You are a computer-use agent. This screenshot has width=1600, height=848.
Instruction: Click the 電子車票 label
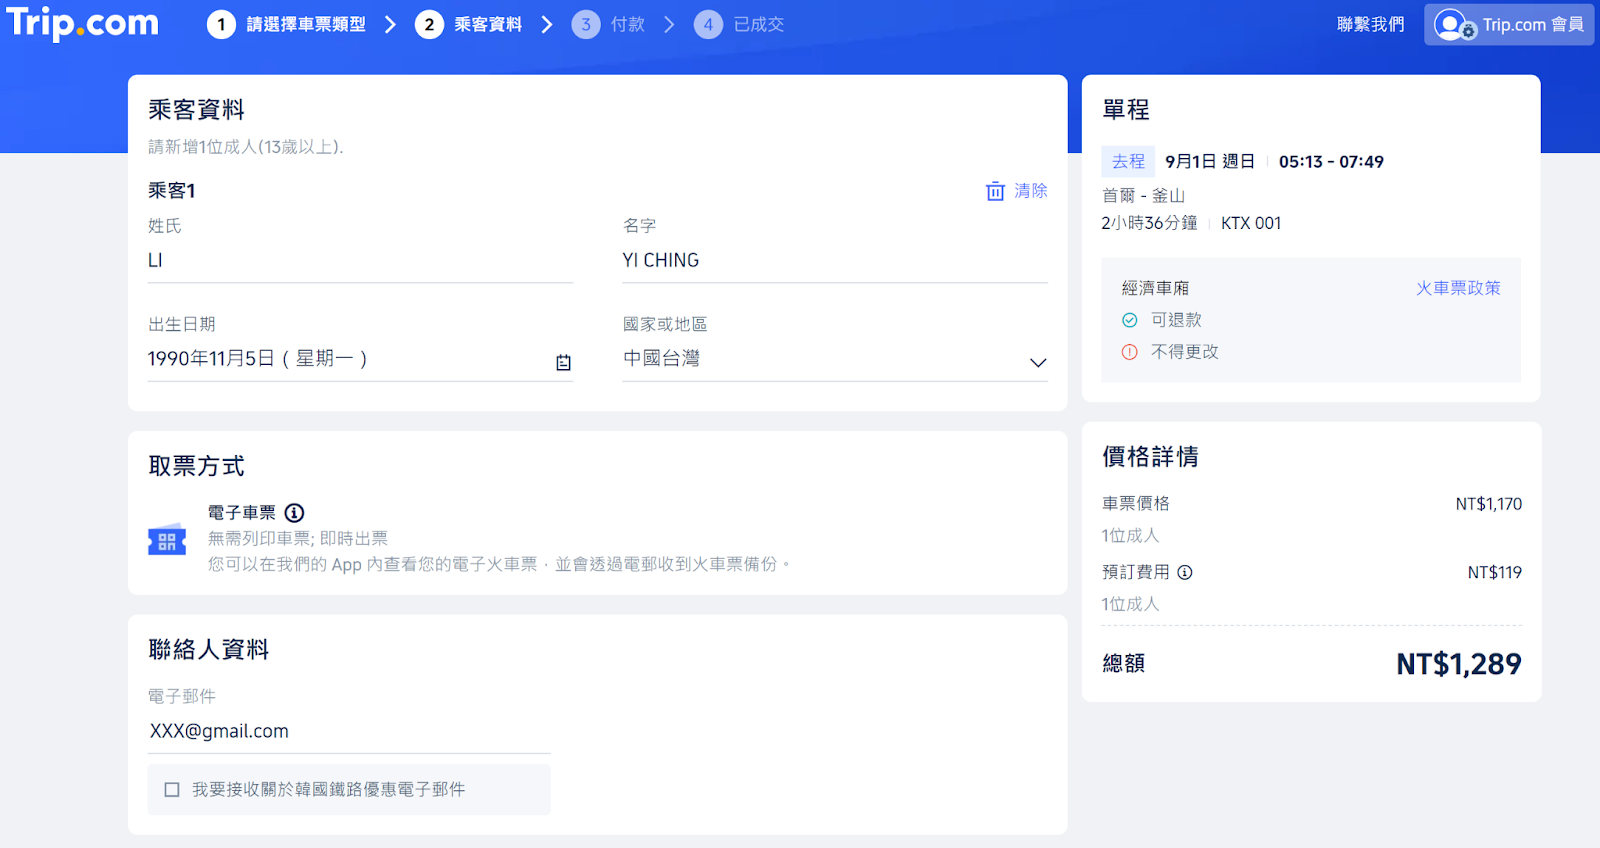pyautogui.click(x=242, y=513)
